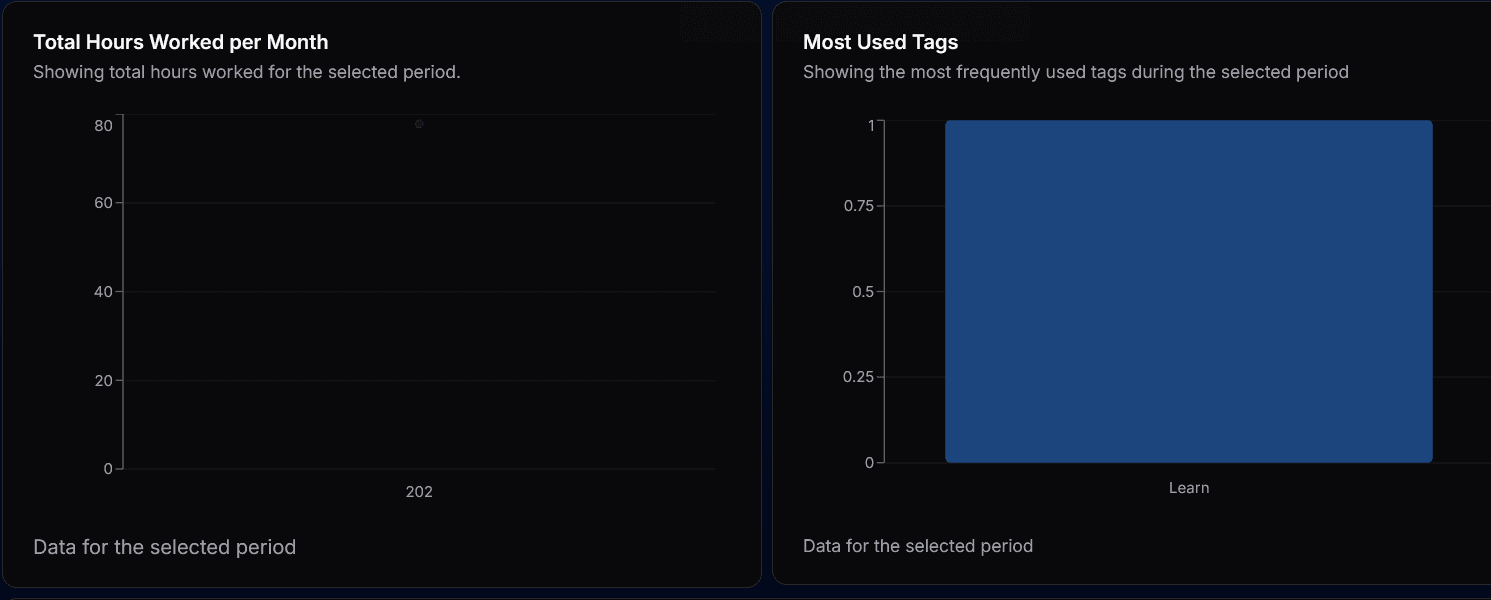
Task: Click the 20 tick on hours axis
Action: [103, 380]
